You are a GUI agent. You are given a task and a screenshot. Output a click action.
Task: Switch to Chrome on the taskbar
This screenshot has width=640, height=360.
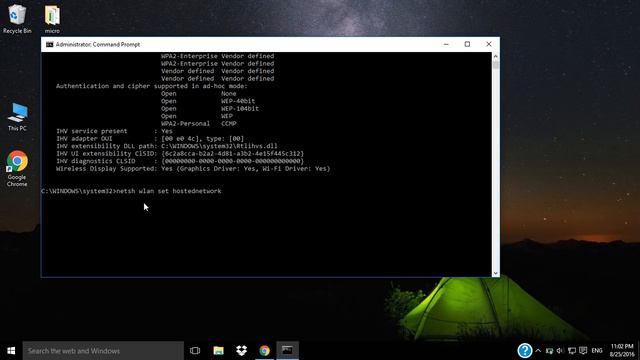264,351
